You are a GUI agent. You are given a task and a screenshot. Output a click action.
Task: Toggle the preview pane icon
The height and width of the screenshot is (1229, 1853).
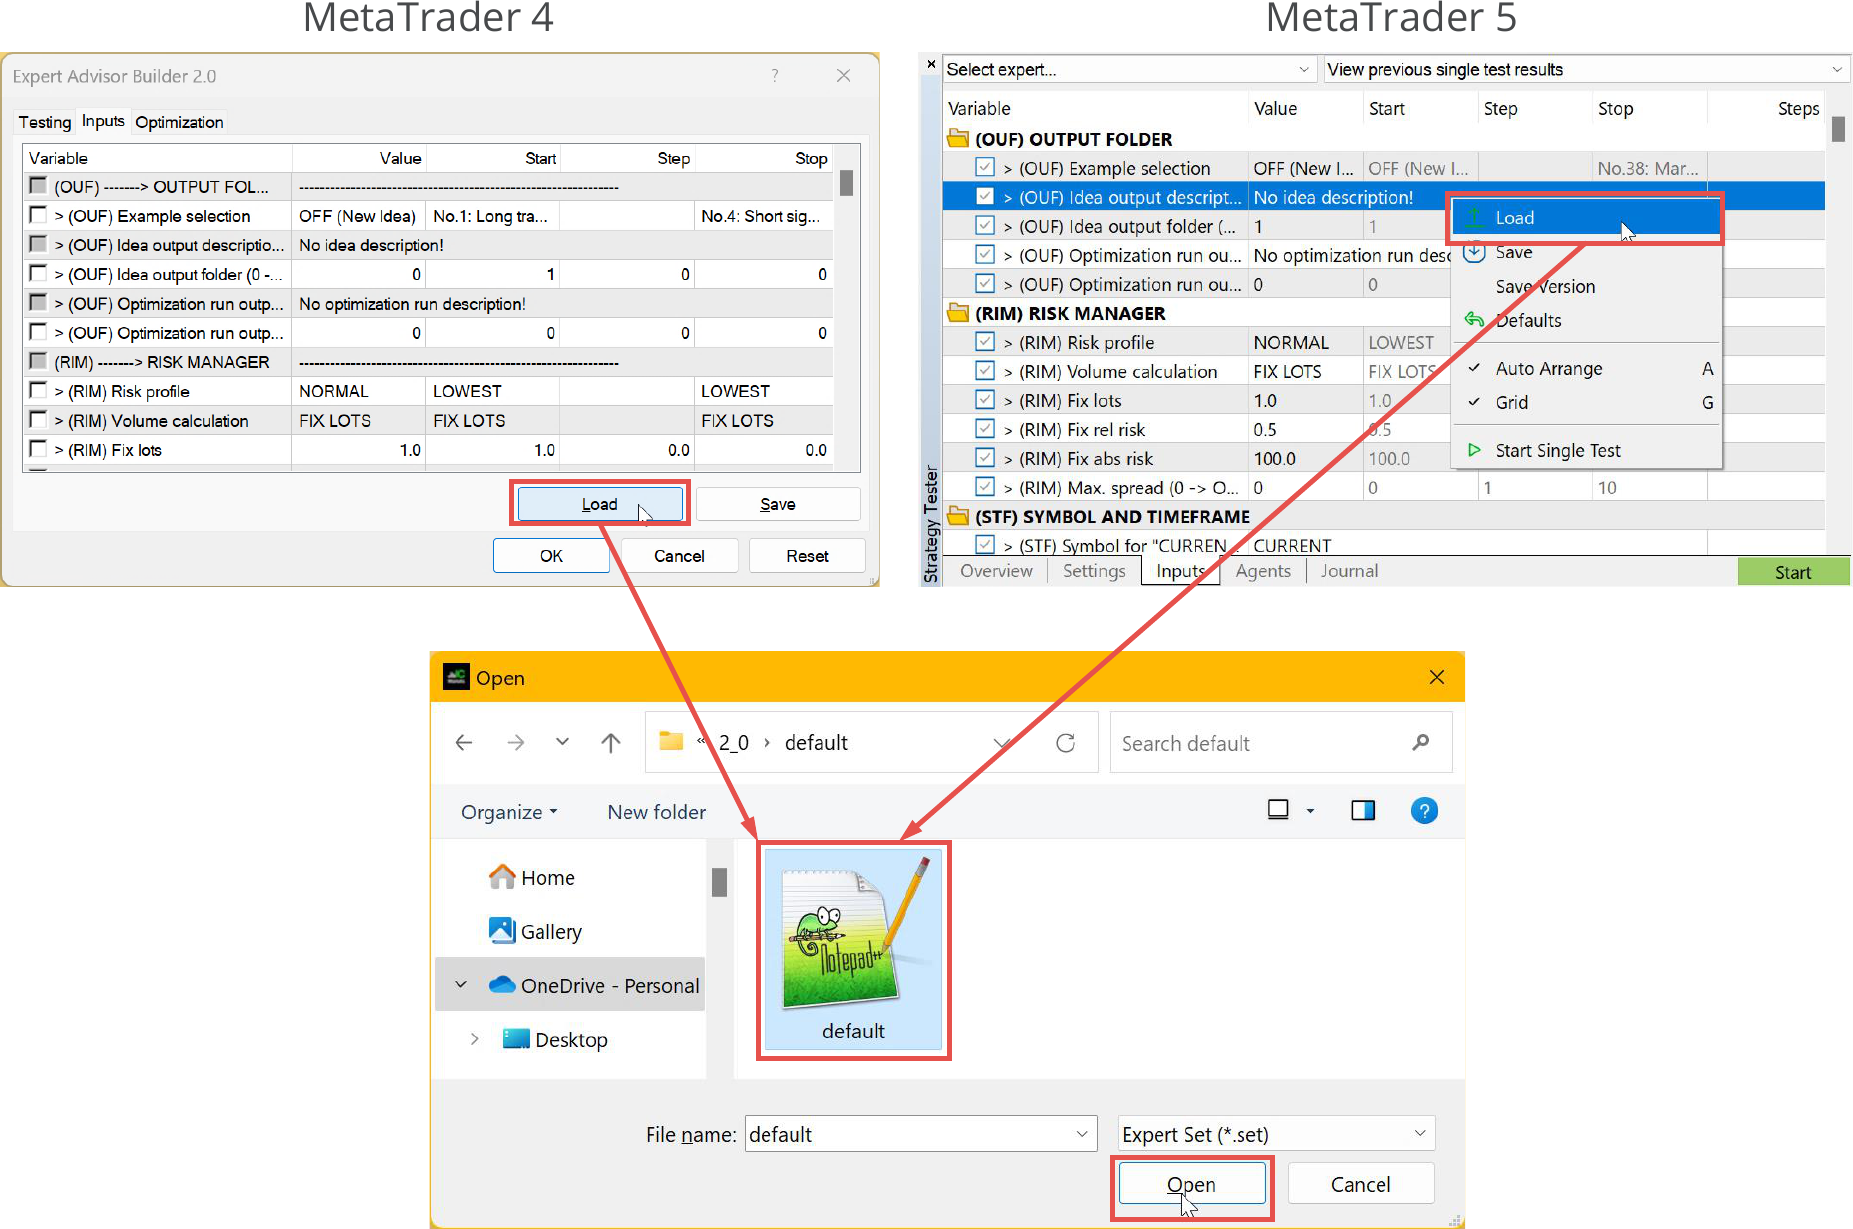[x=1363, y=810]
